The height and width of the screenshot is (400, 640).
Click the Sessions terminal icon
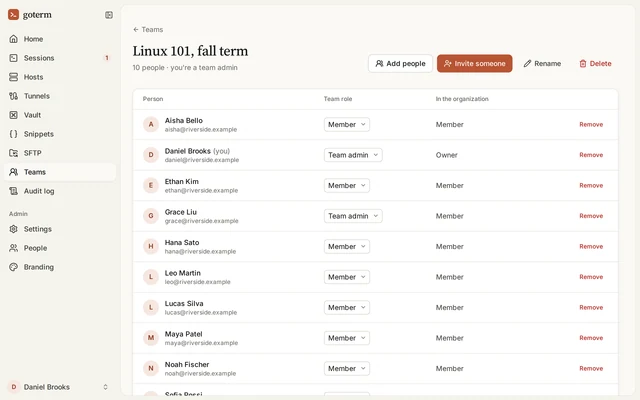click(x=13, y=58)
